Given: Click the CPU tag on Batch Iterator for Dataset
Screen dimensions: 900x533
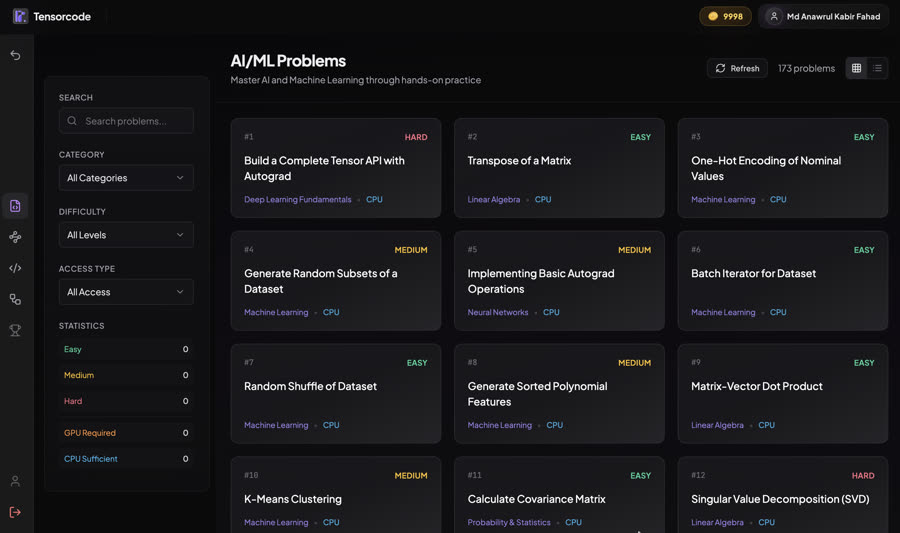Looking at the screenshot, I should (x=778, y=313).
